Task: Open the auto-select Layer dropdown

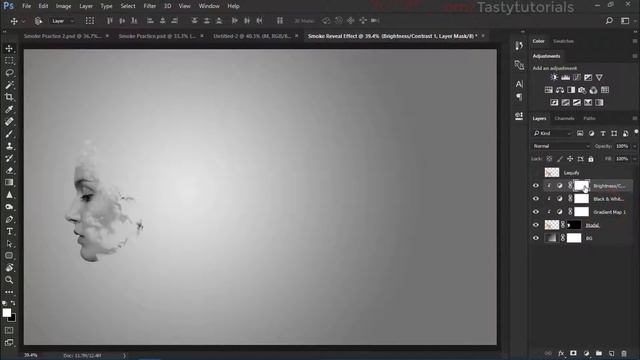Action: coord(63,21)
